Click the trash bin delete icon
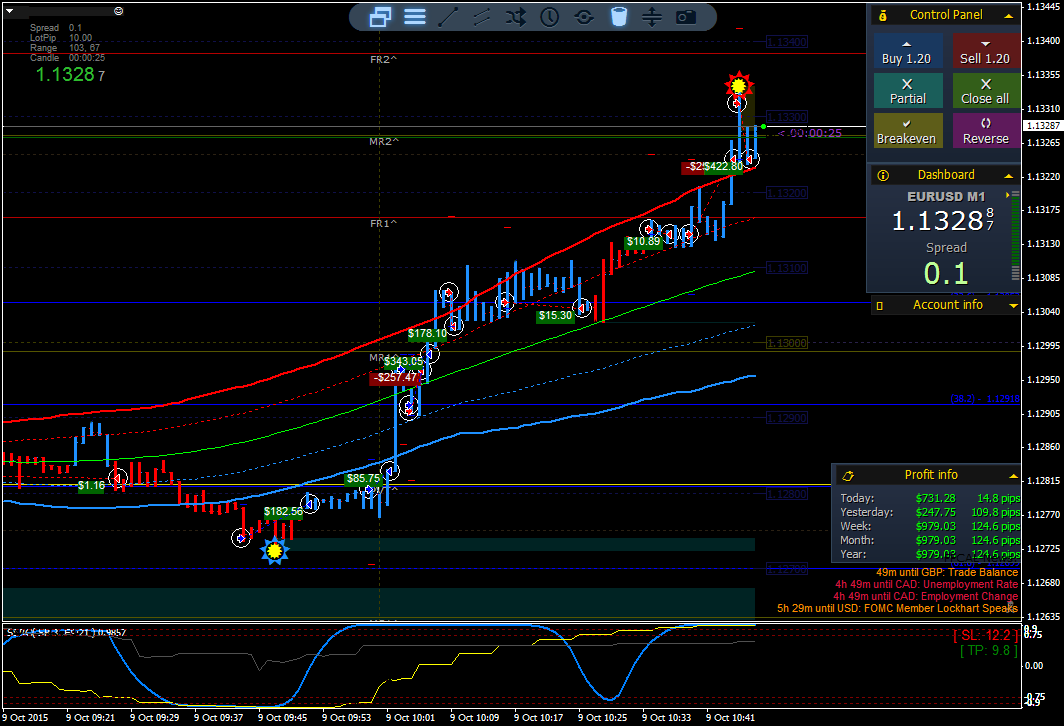The width and height of the screenshot is (1064, 726). pyautogui.click(x=618, y=17)
